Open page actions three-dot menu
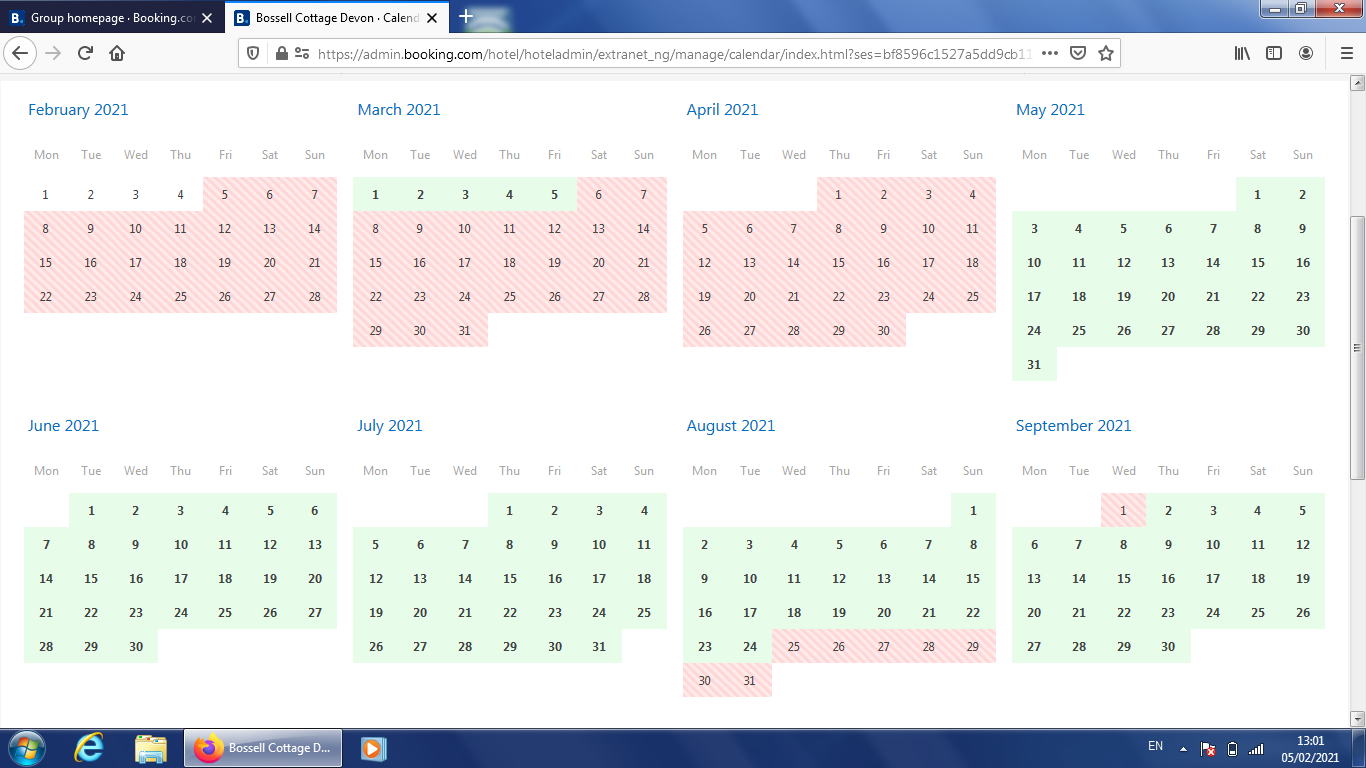This screenshot has height=768, width=1366. pos(1049,54)
